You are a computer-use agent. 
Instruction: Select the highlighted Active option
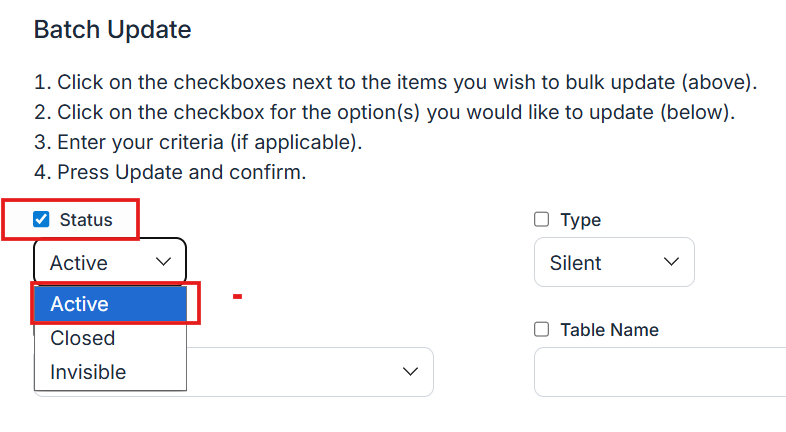pos(110,304)
